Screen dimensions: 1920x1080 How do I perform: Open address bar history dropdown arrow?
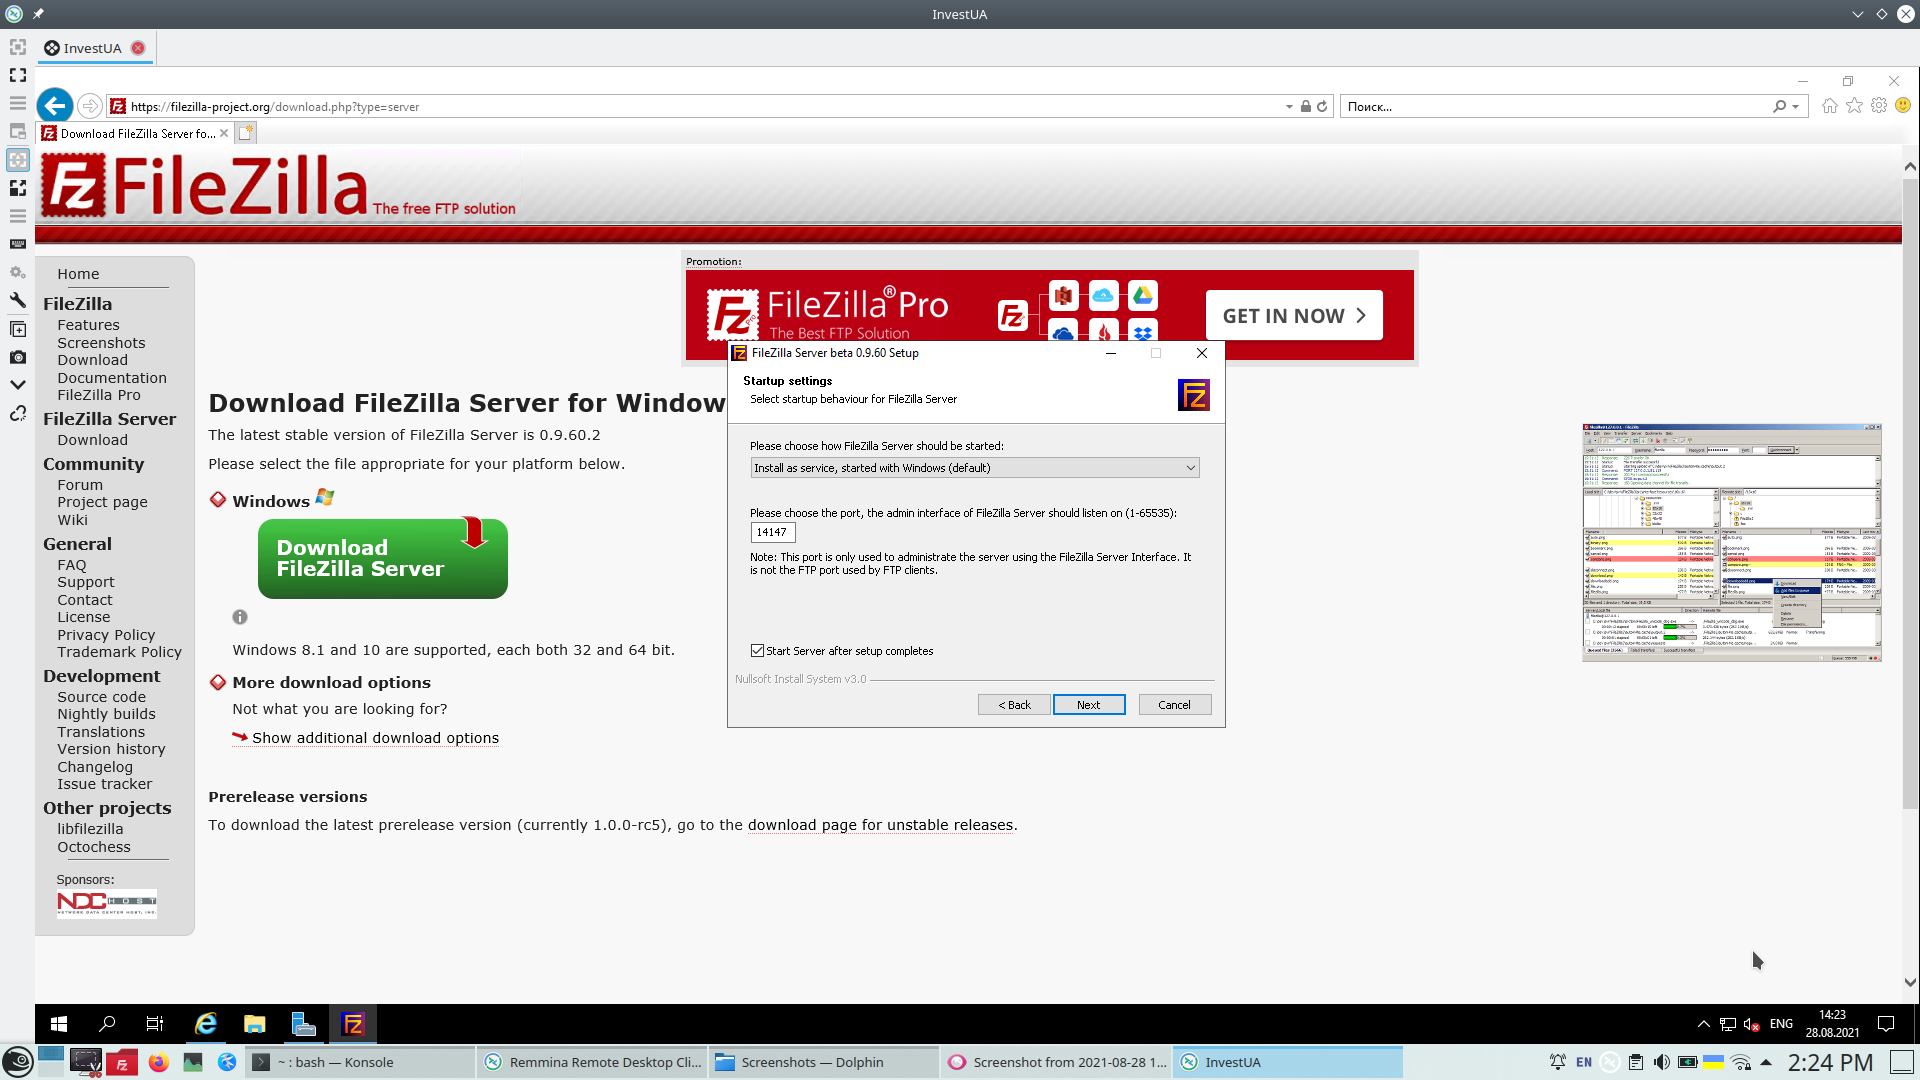[1288, 107]
